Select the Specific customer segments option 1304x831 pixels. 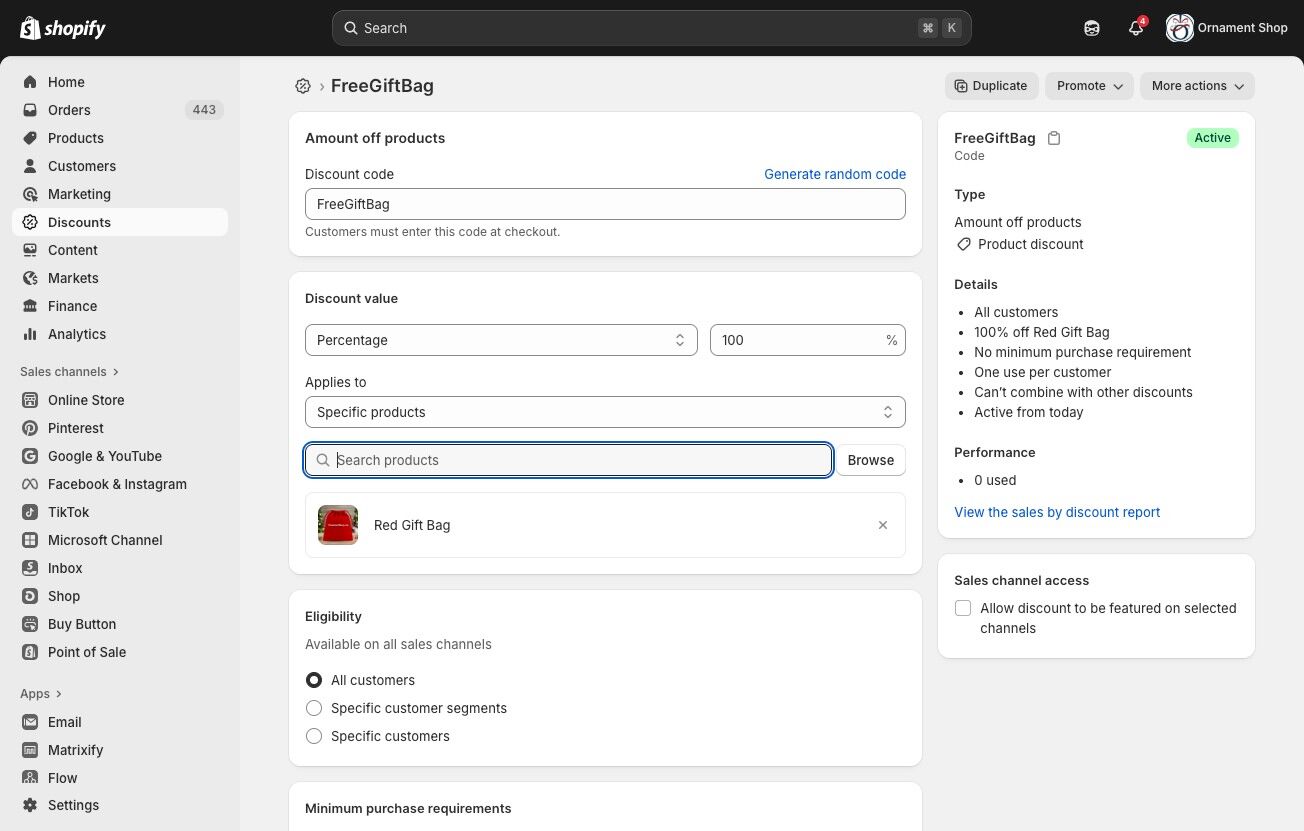(x=314, y=708)
